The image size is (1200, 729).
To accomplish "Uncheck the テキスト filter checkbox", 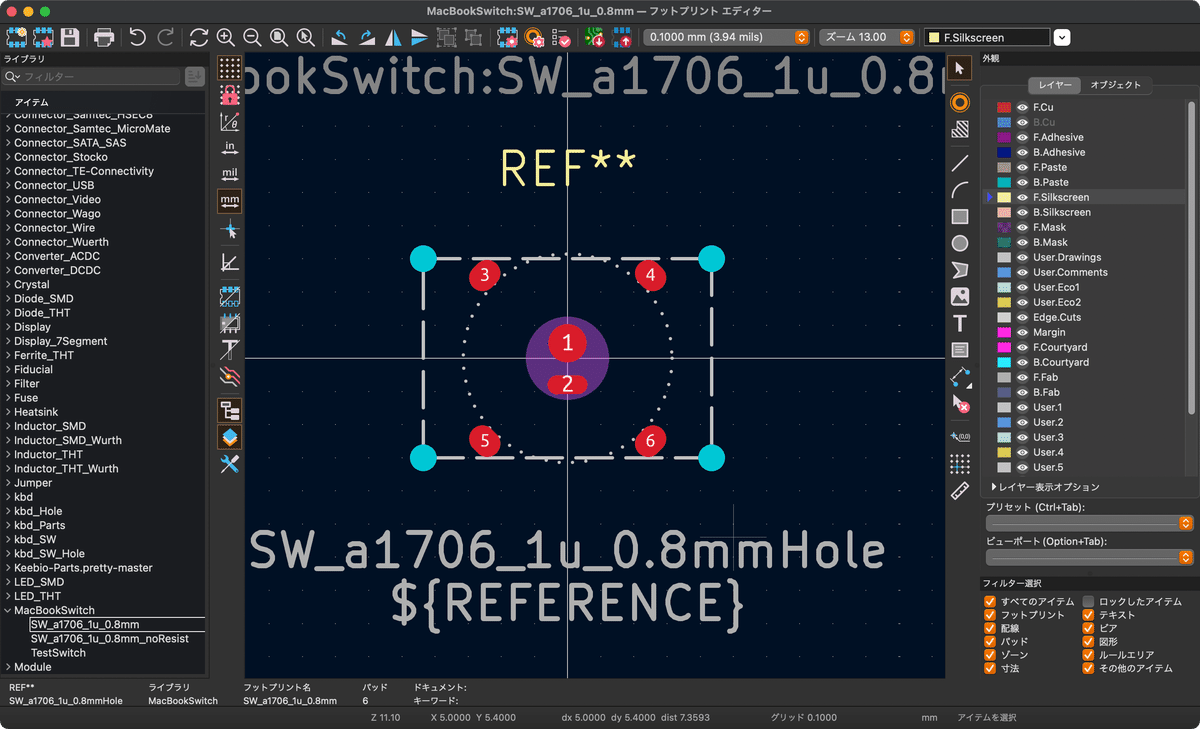I will (1089, 615).
